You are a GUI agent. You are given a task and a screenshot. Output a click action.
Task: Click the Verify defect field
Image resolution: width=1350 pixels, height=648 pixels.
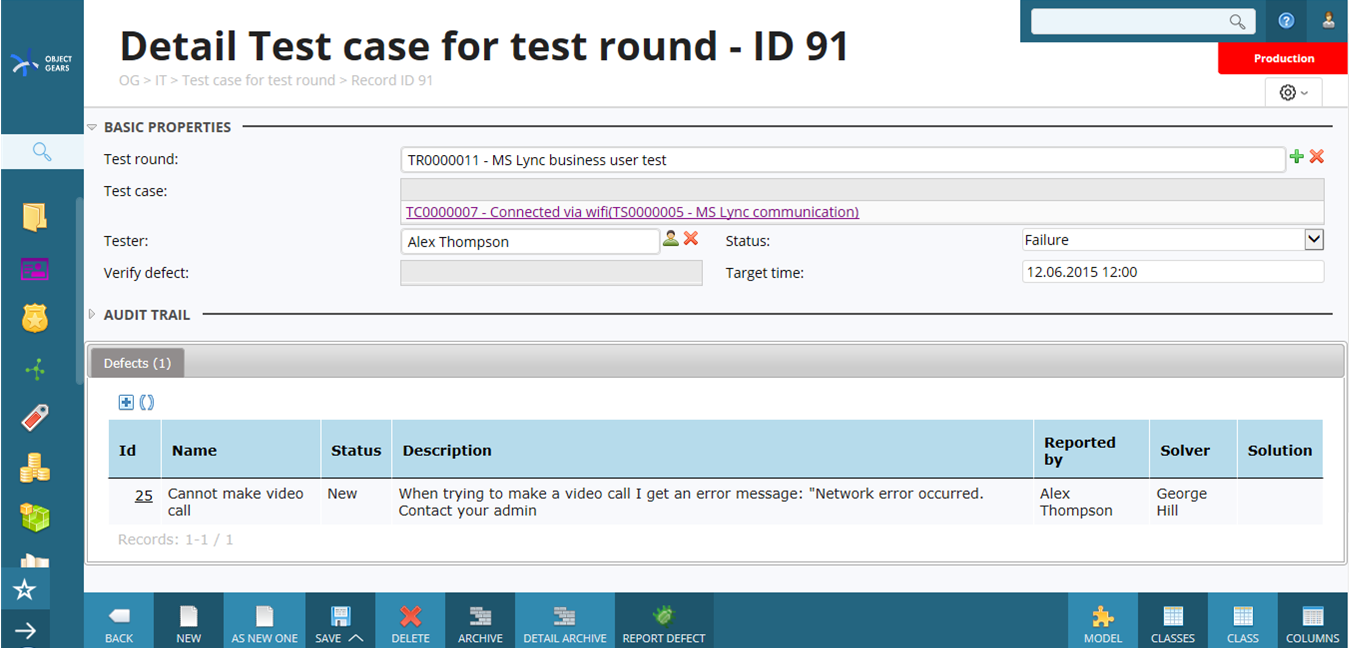551,272
